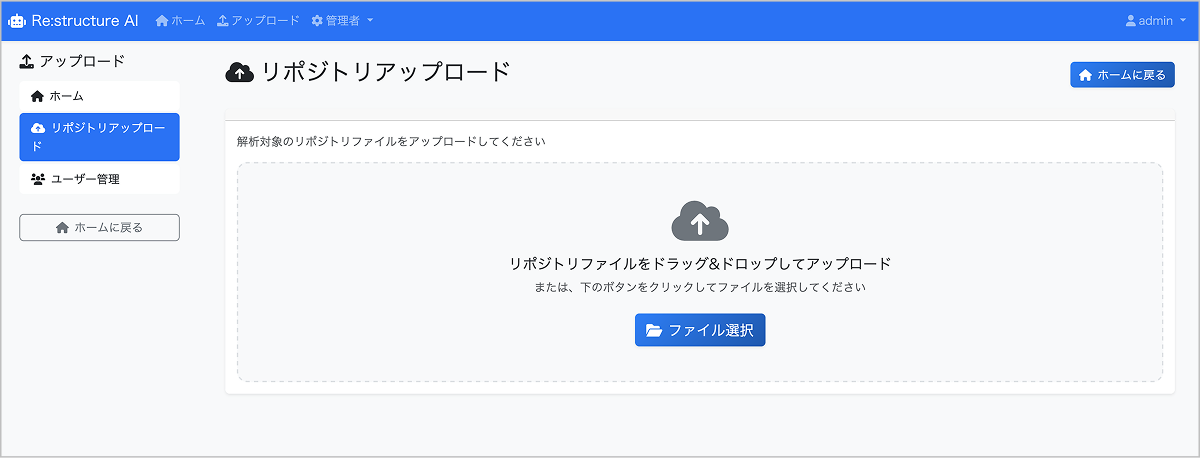Click the Re:structure AI robot logo icon
Viewport: 1200px width, 458px height.
(18, 20)
